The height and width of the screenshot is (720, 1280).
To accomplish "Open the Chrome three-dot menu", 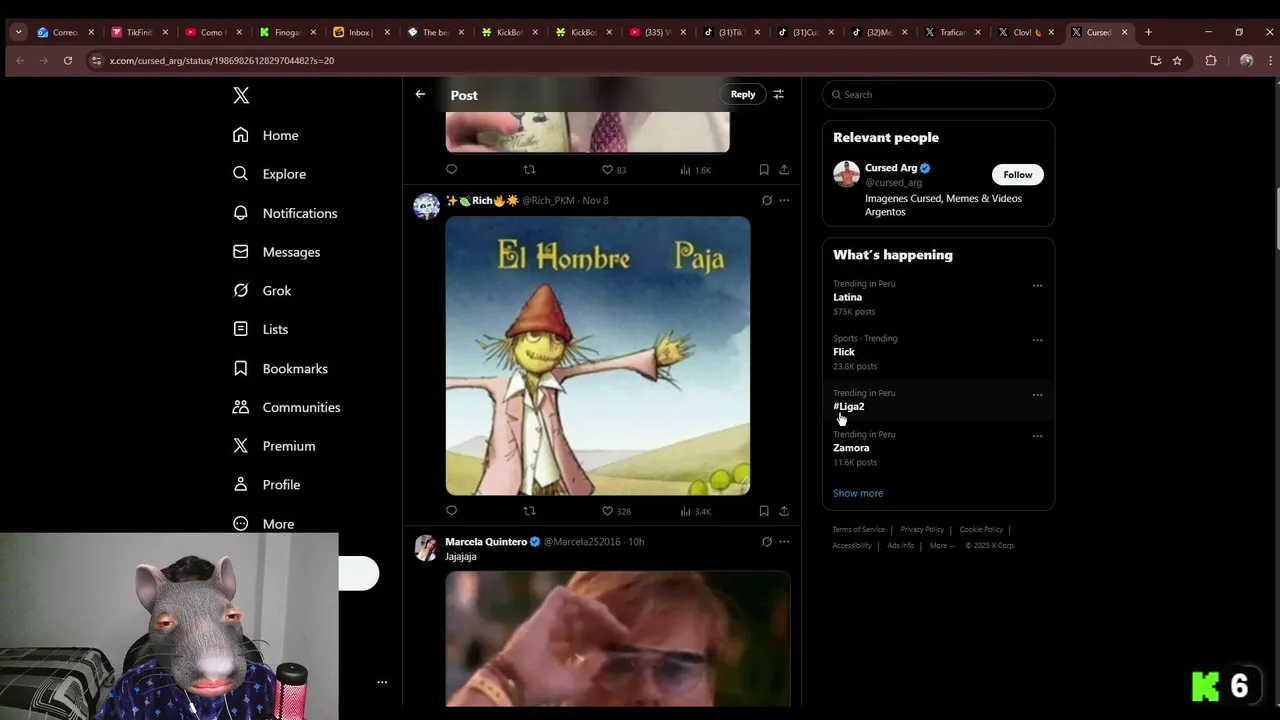I will point(1271,60).
